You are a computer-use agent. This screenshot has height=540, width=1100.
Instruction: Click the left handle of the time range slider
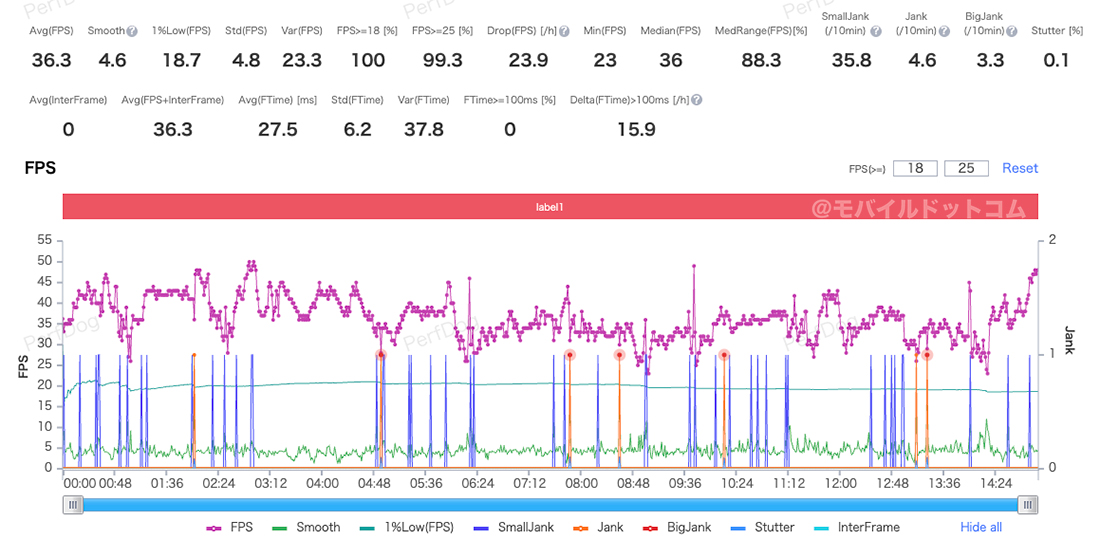(72, 505)
